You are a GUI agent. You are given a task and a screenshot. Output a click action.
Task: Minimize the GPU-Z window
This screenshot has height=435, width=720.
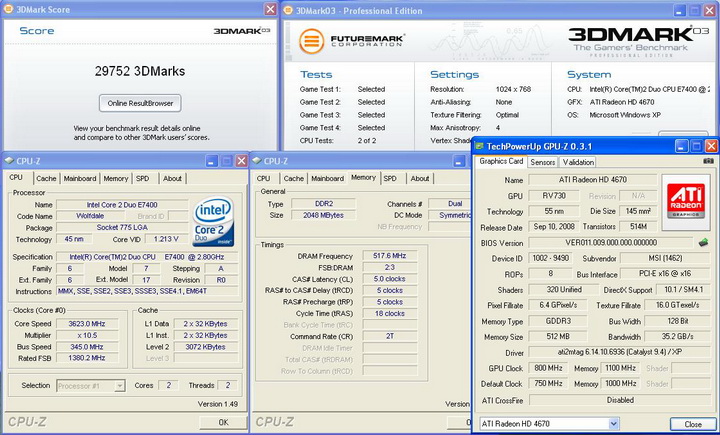[x=681, y=147]
